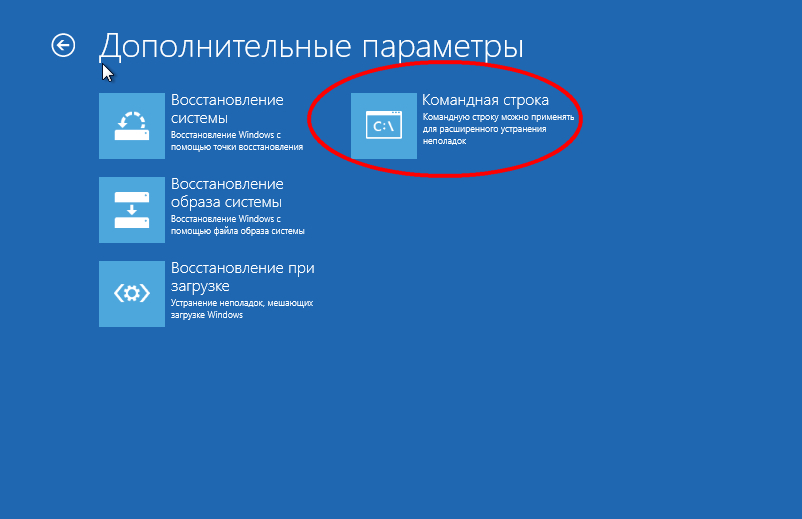Click the page heading 'Дополнительные параметры'

311,47
